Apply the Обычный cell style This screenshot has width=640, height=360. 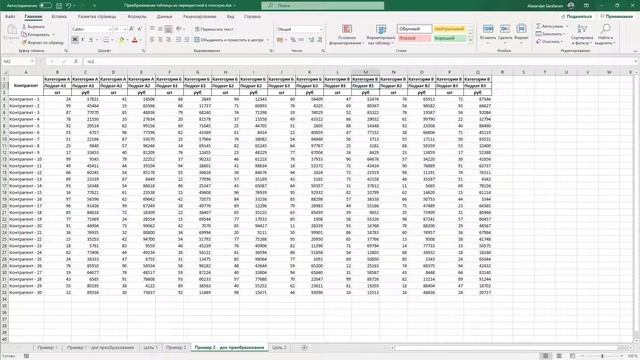pyautogui.click(x=414, y=29)
